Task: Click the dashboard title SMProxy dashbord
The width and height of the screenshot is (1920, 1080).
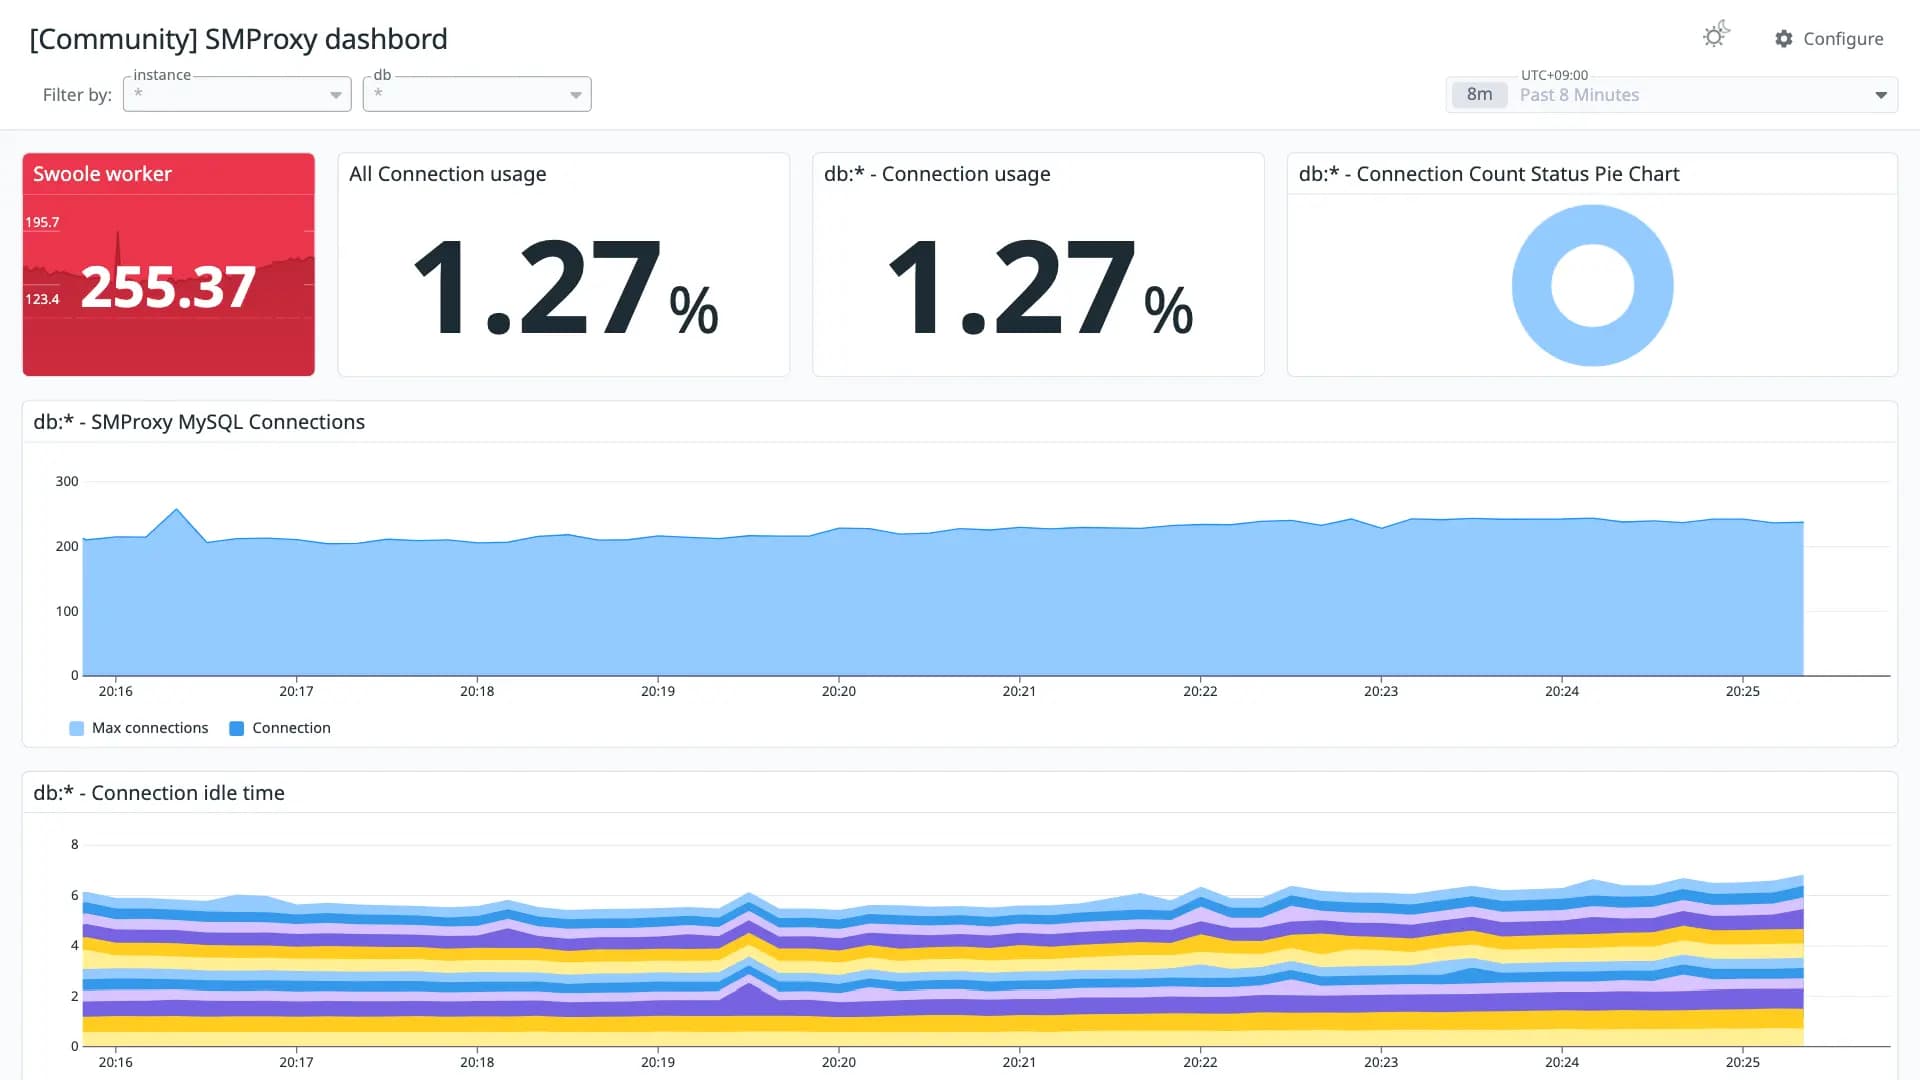Action: pyautogui.click(x=238, y=39)
